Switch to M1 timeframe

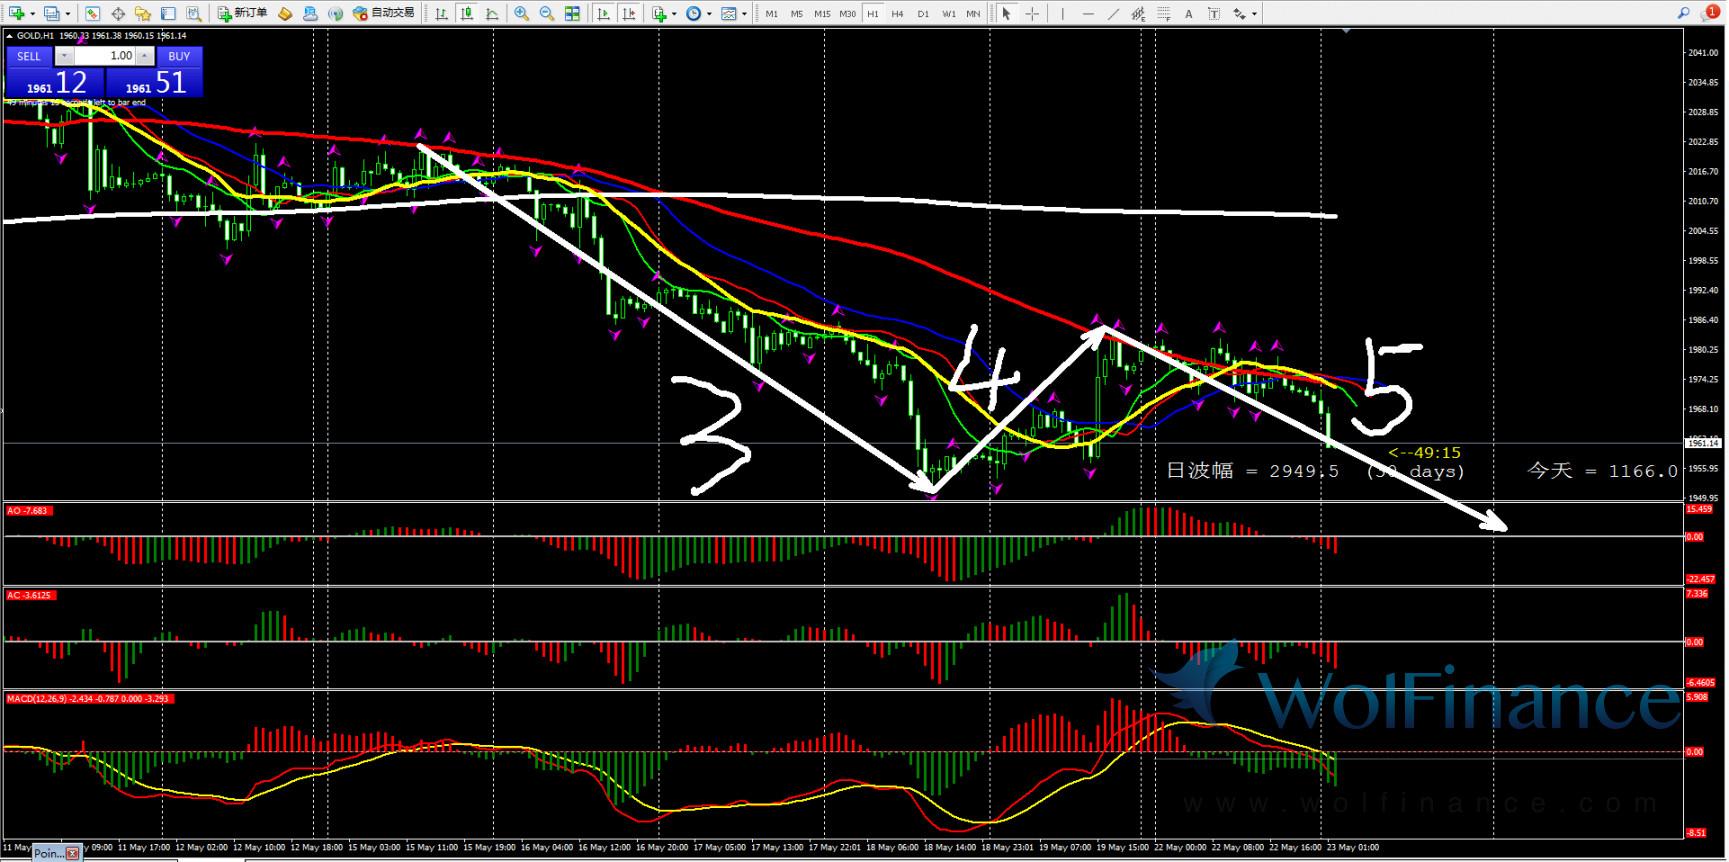(772, 14)
